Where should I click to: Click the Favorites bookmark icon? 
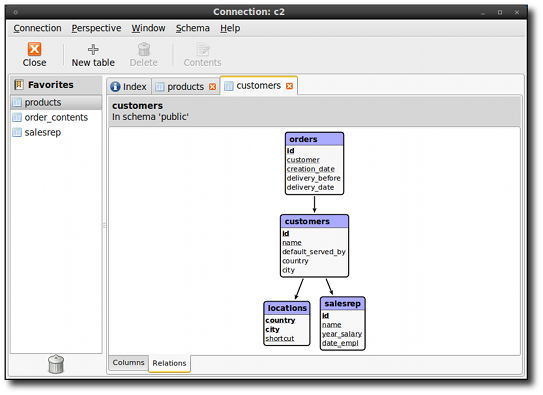tap(19, 84)
